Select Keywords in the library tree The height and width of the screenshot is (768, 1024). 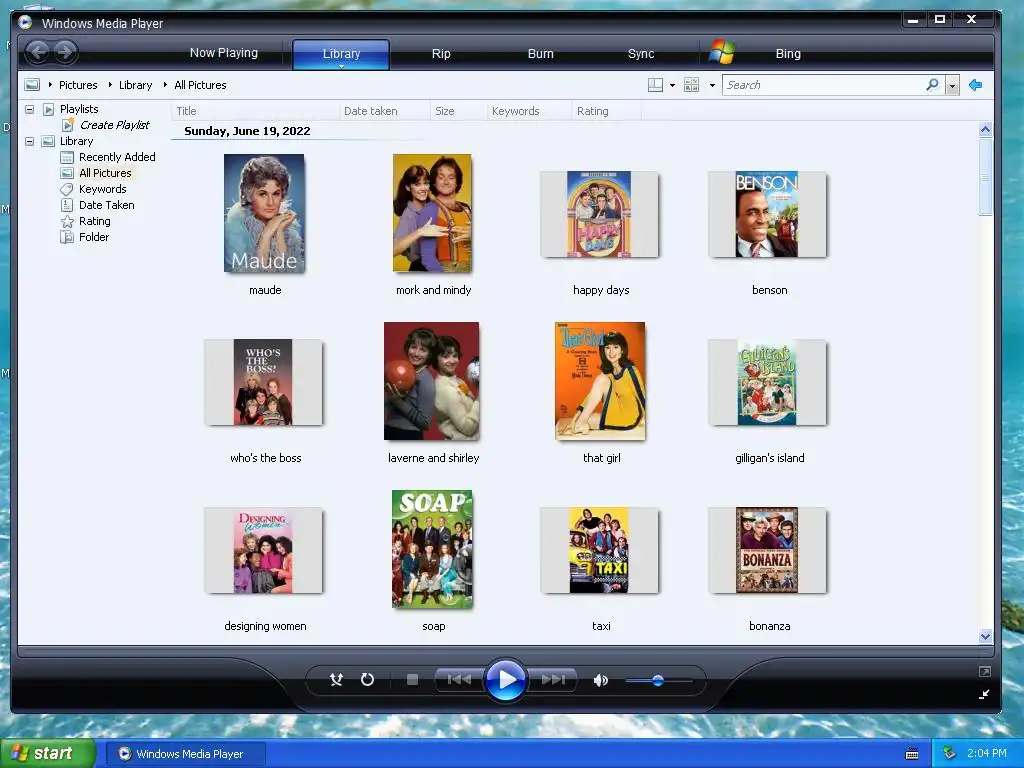(103, 189)
